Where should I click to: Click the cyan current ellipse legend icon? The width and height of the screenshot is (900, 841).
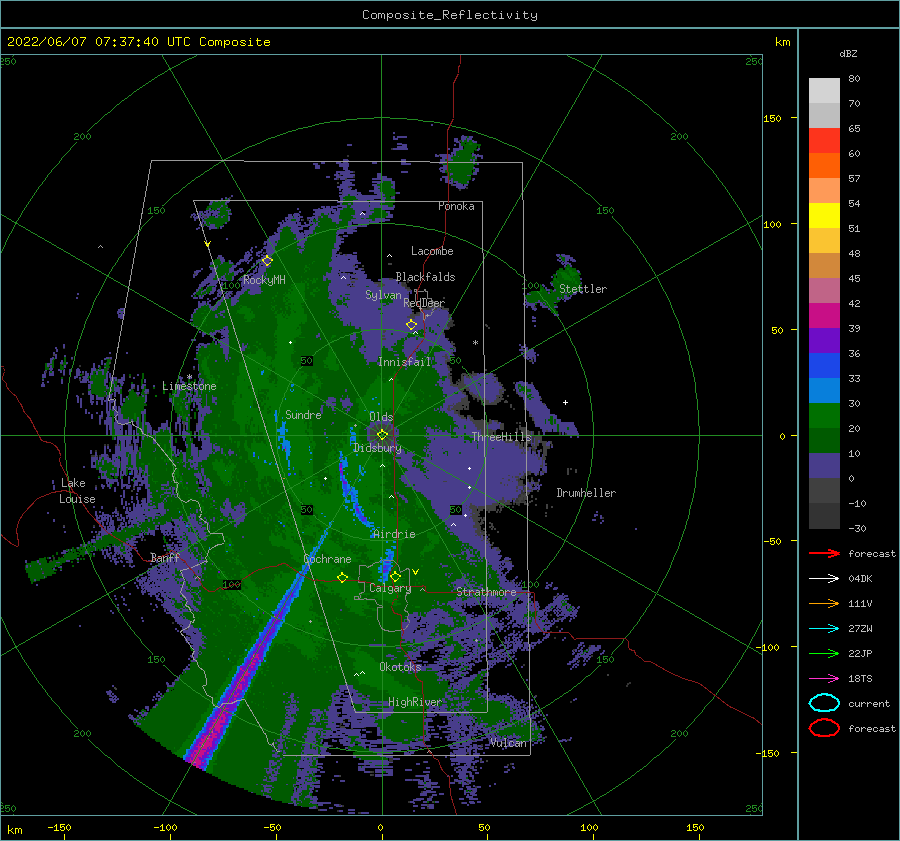pyautogui.click(x=824, y=703)
